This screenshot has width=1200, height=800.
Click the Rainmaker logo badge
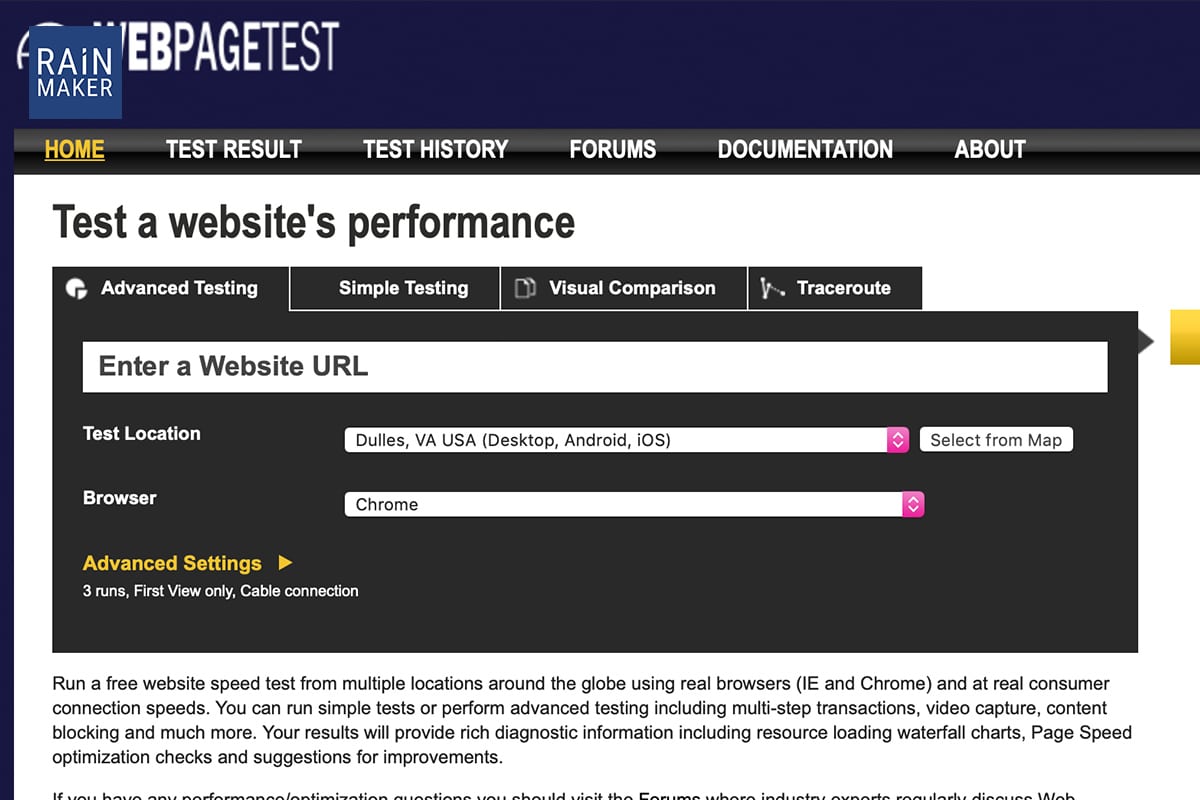[x=75, y=73]
